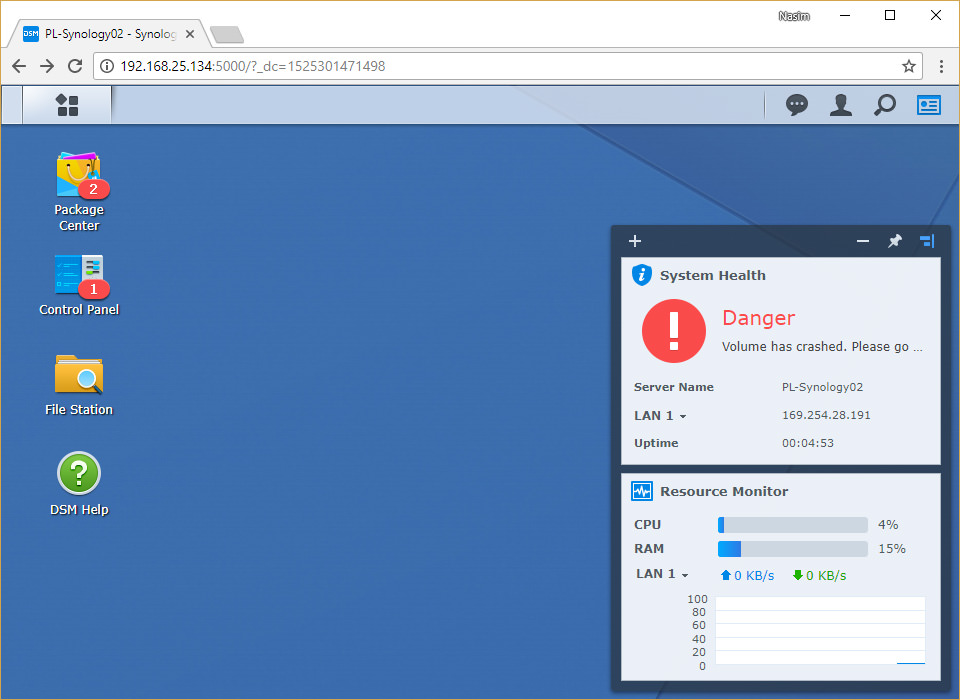Click upload speed 0 KB/s indicator
Image resolution: width=960 pixels, height=700 pixels.
748,575
